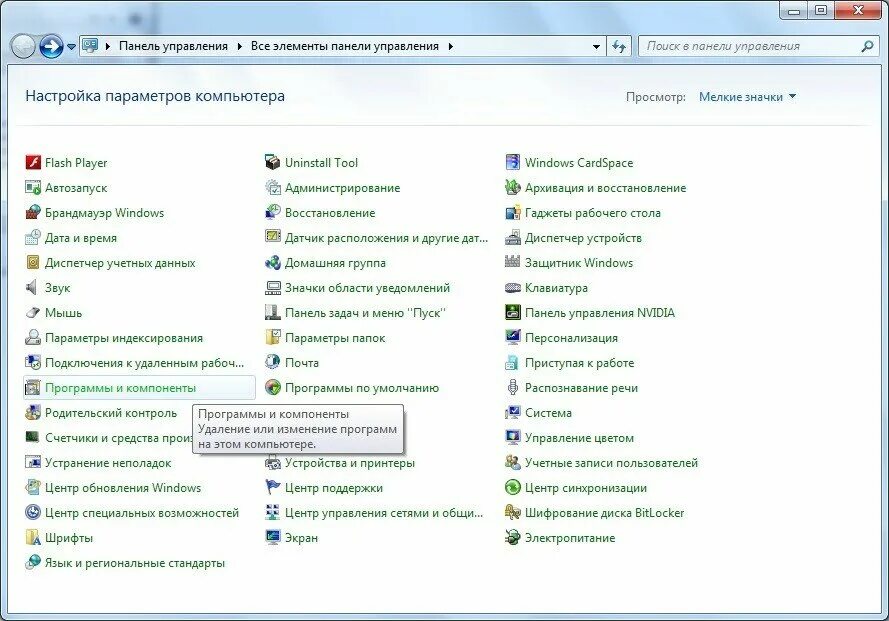Click the Архивация и восстановление icon
Image resolution: width=889 pixels, height=621 pixels.
click(513, 188)
